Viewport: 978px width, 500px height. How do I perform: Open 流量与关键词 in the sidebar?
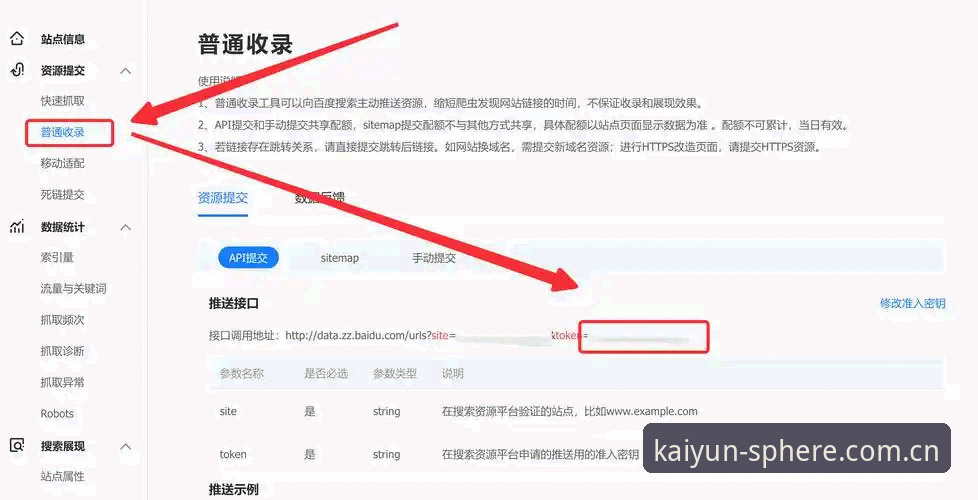(74, 289)
